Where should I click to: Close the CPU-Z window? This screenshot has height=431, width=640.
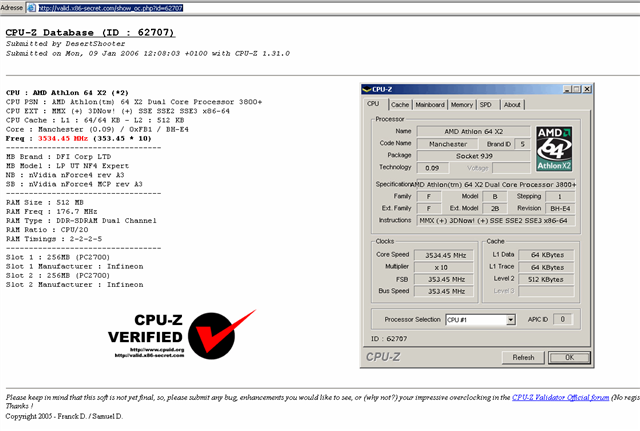coord(587,89)
